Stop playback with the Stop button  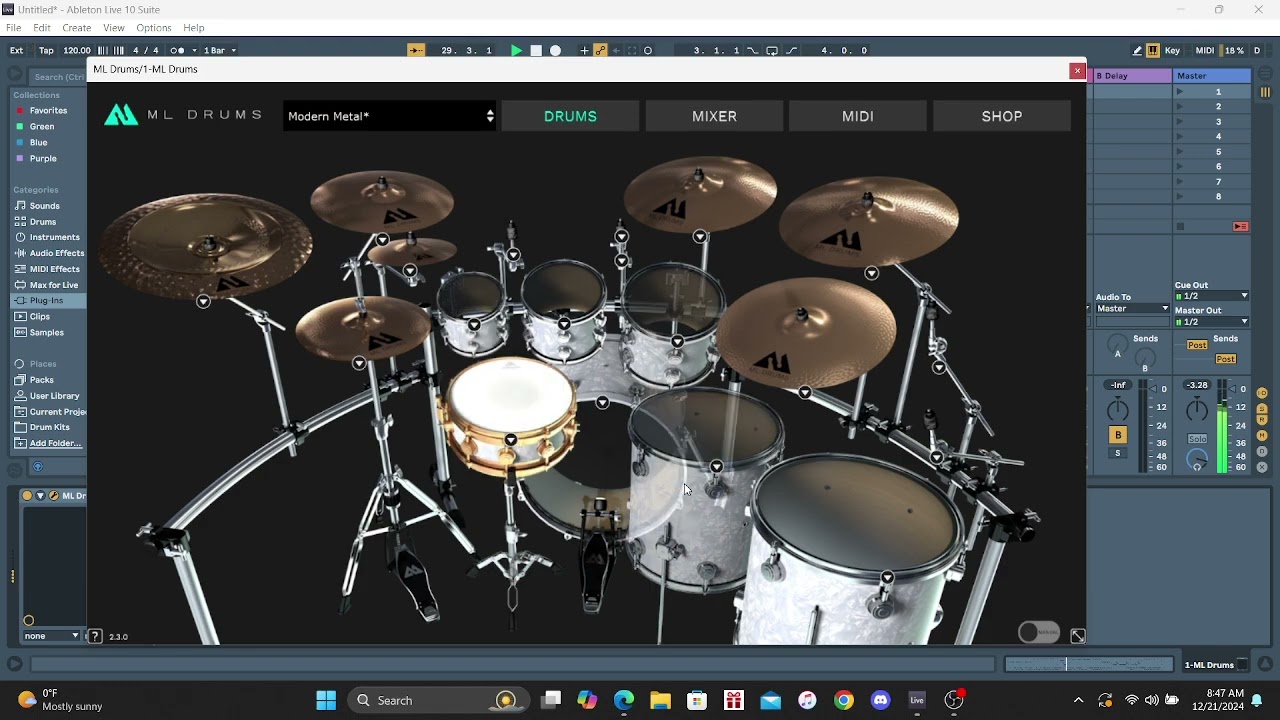536,50
